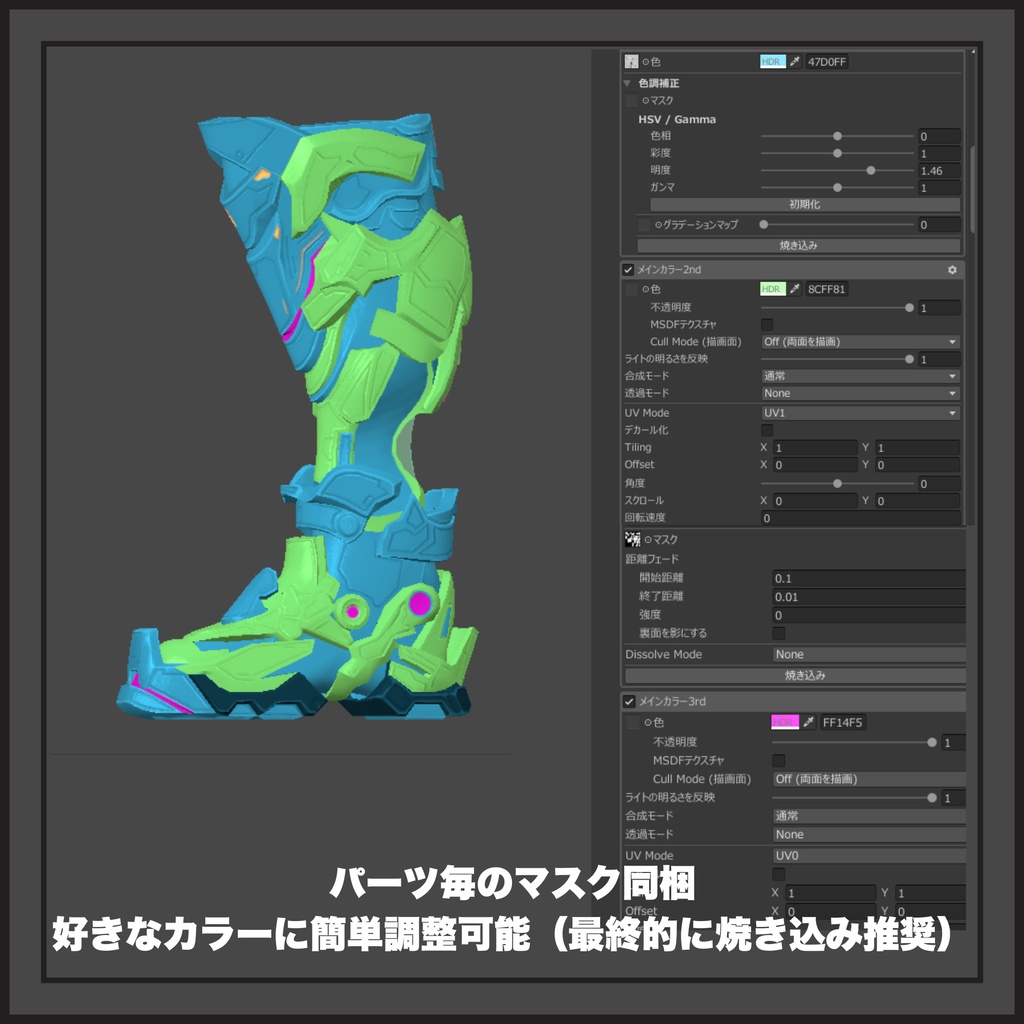Viewport: 1024px width, 1024px height.
Task: Click the checkered mask texture thumbnail
Action: tap(631, 540)
